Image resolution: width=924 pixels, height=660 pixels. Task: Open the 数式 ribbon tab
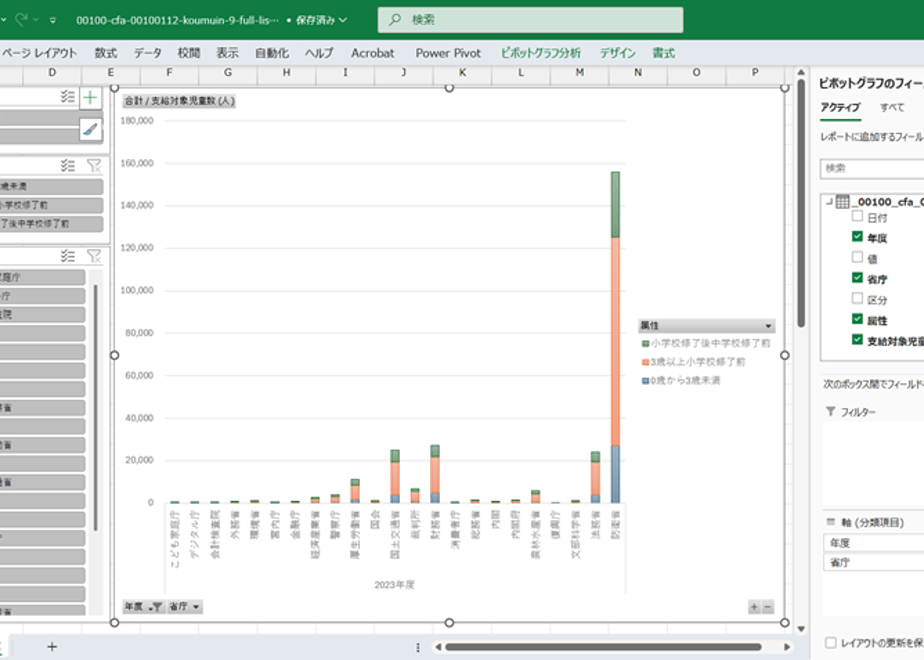click(106, 53)
